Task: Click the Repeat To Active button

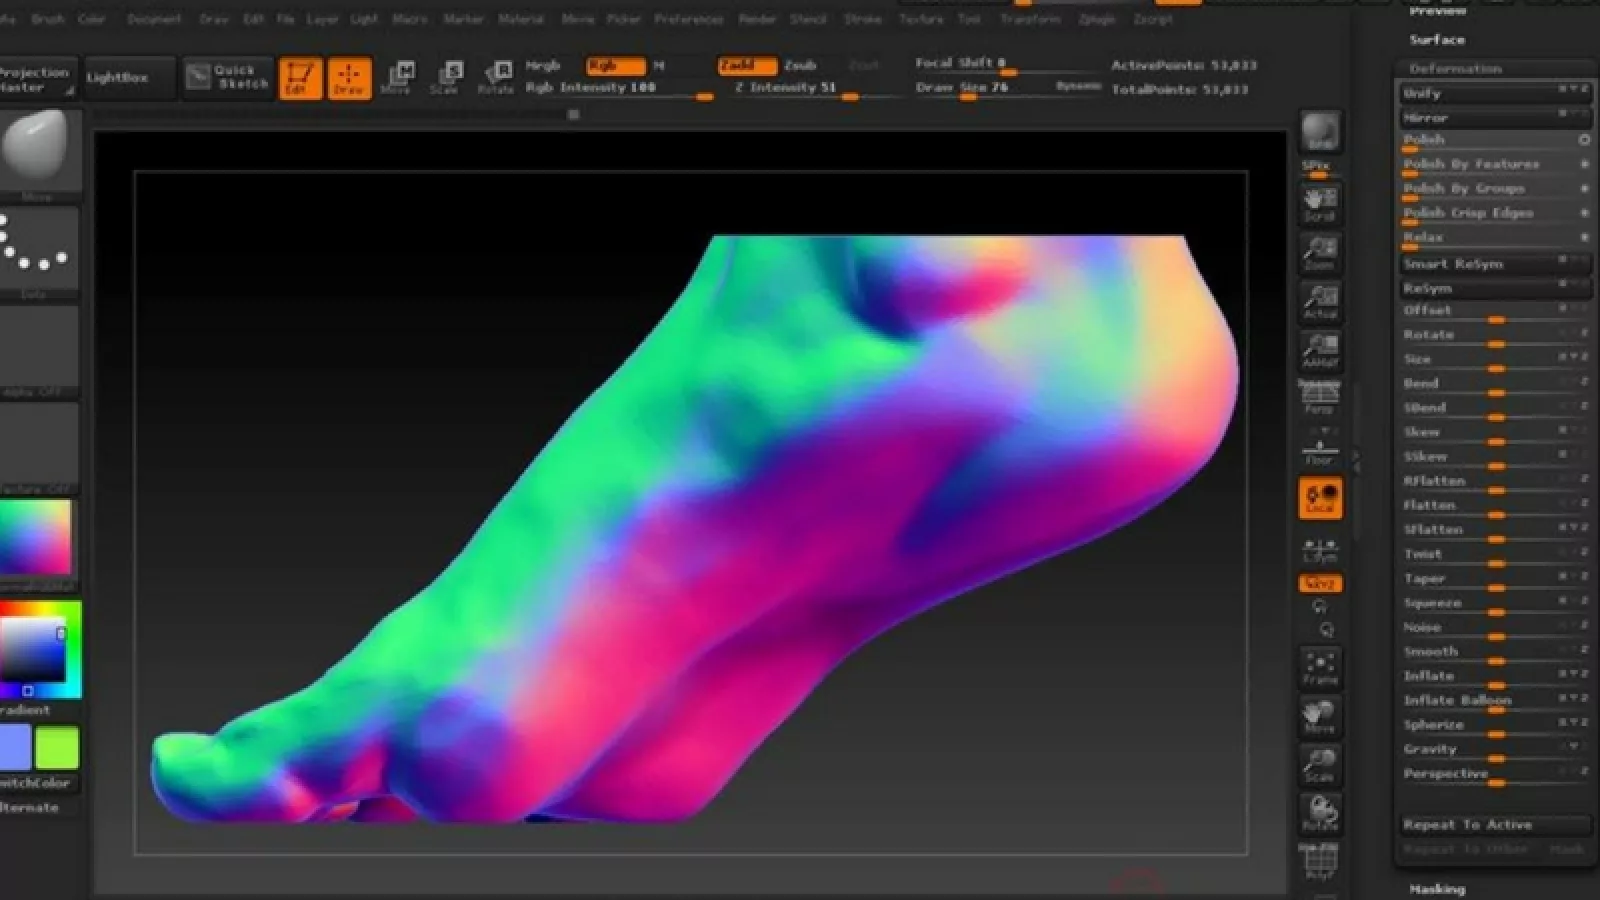Action: (1467, 825)
